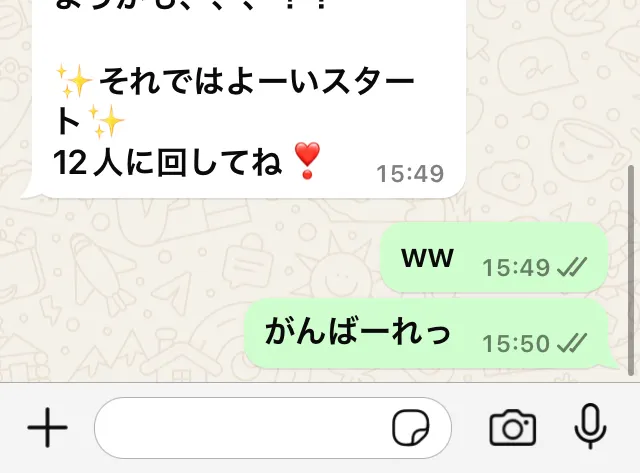This screenshot has width=640, height=473.
Task: Click the chat scrollbar on the right edge
Action: tap(631, 270)
